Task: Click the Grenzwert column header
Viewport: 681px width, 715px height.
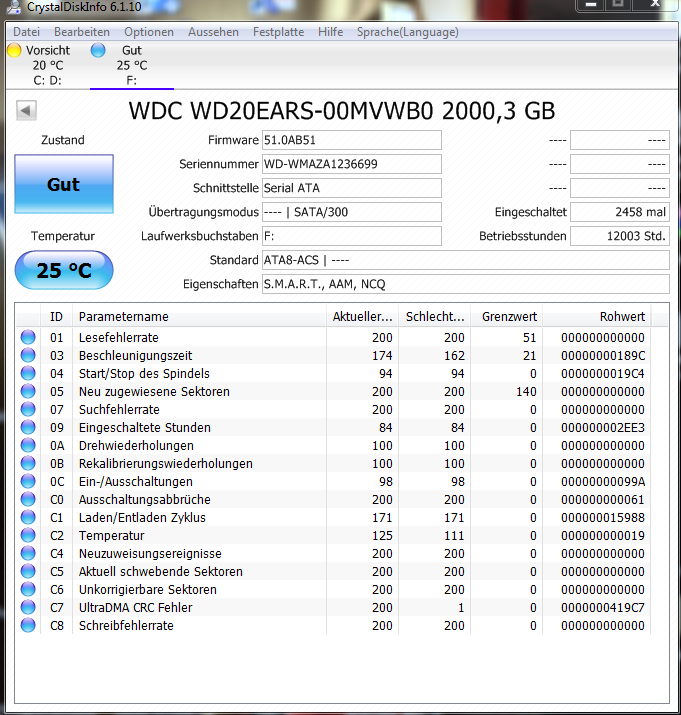Action: 507,316
